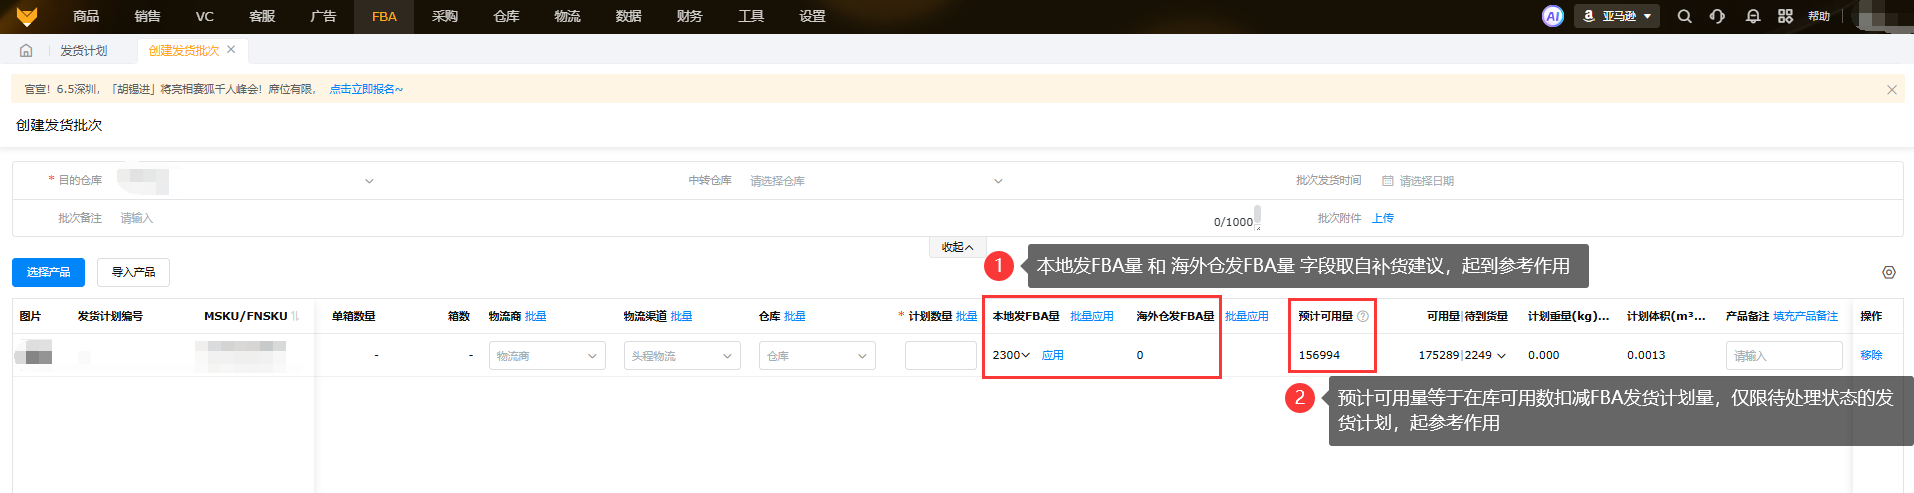Open the AI assistant icon

[1552, 16]
